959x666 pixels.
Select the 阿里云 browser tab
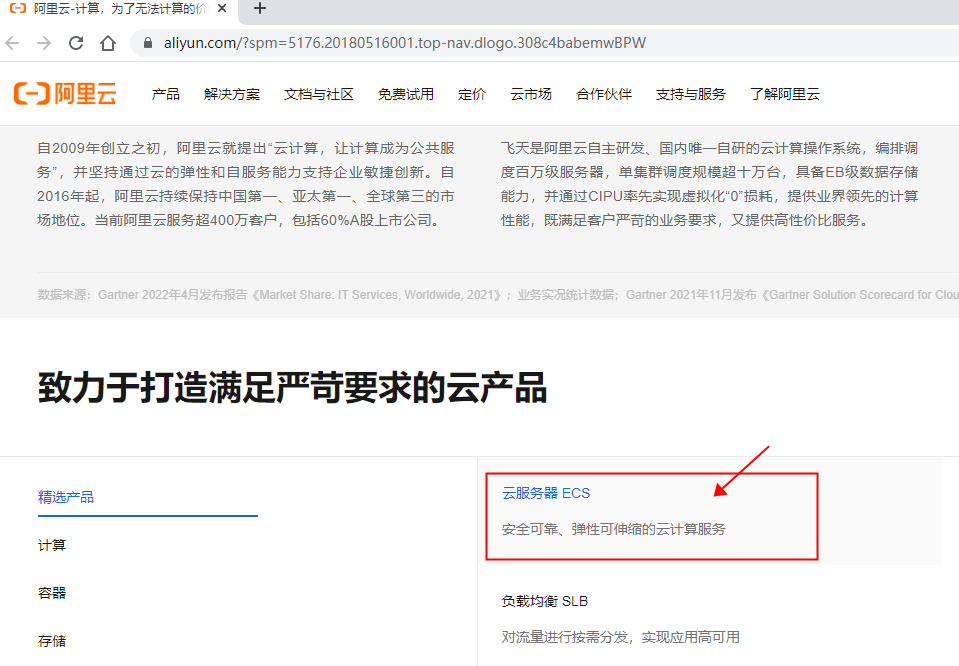[x=119, y=9]
